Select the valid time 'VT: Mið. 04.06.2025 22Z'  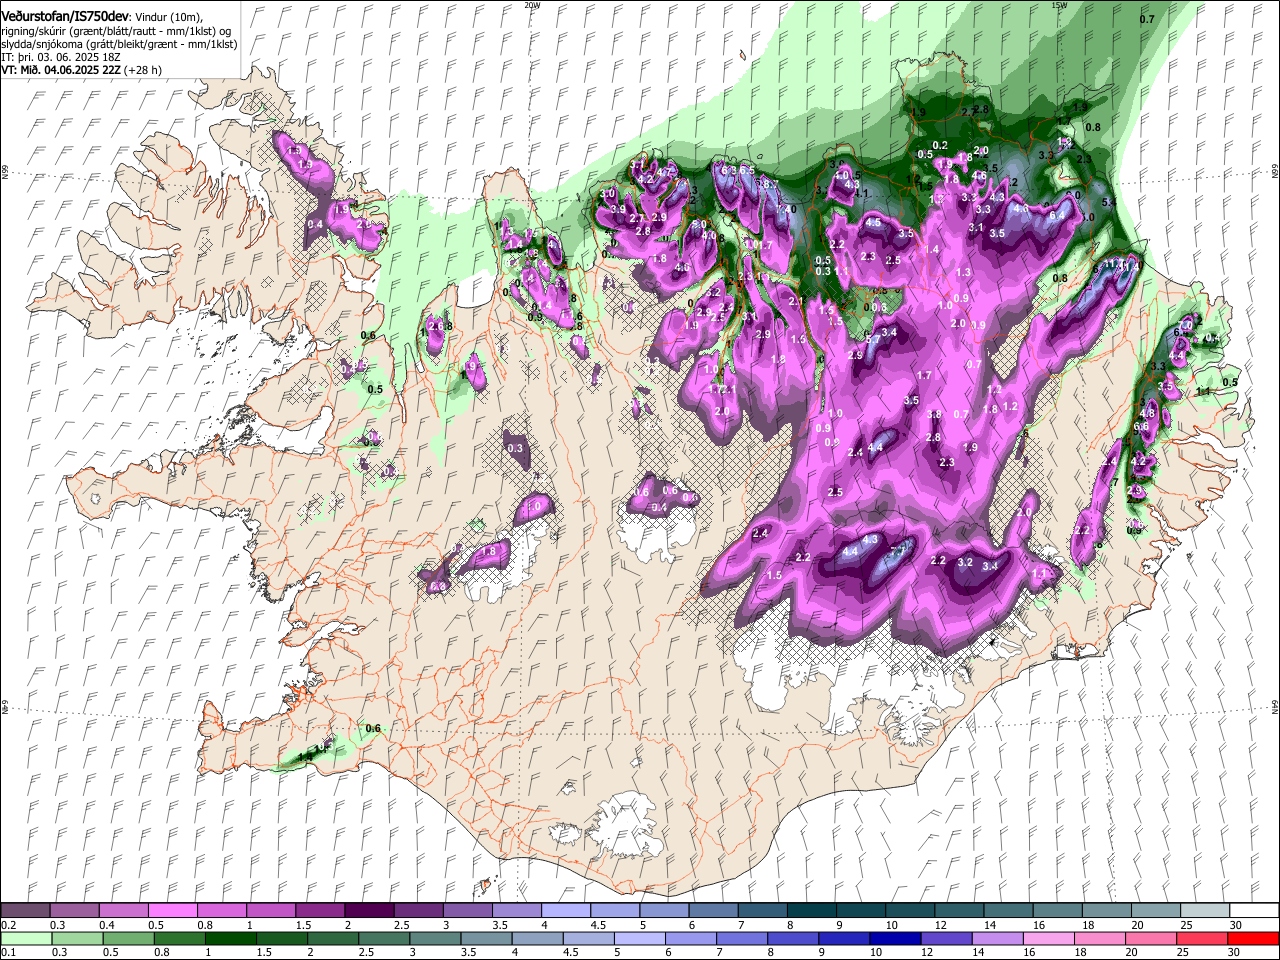point(60,70)
